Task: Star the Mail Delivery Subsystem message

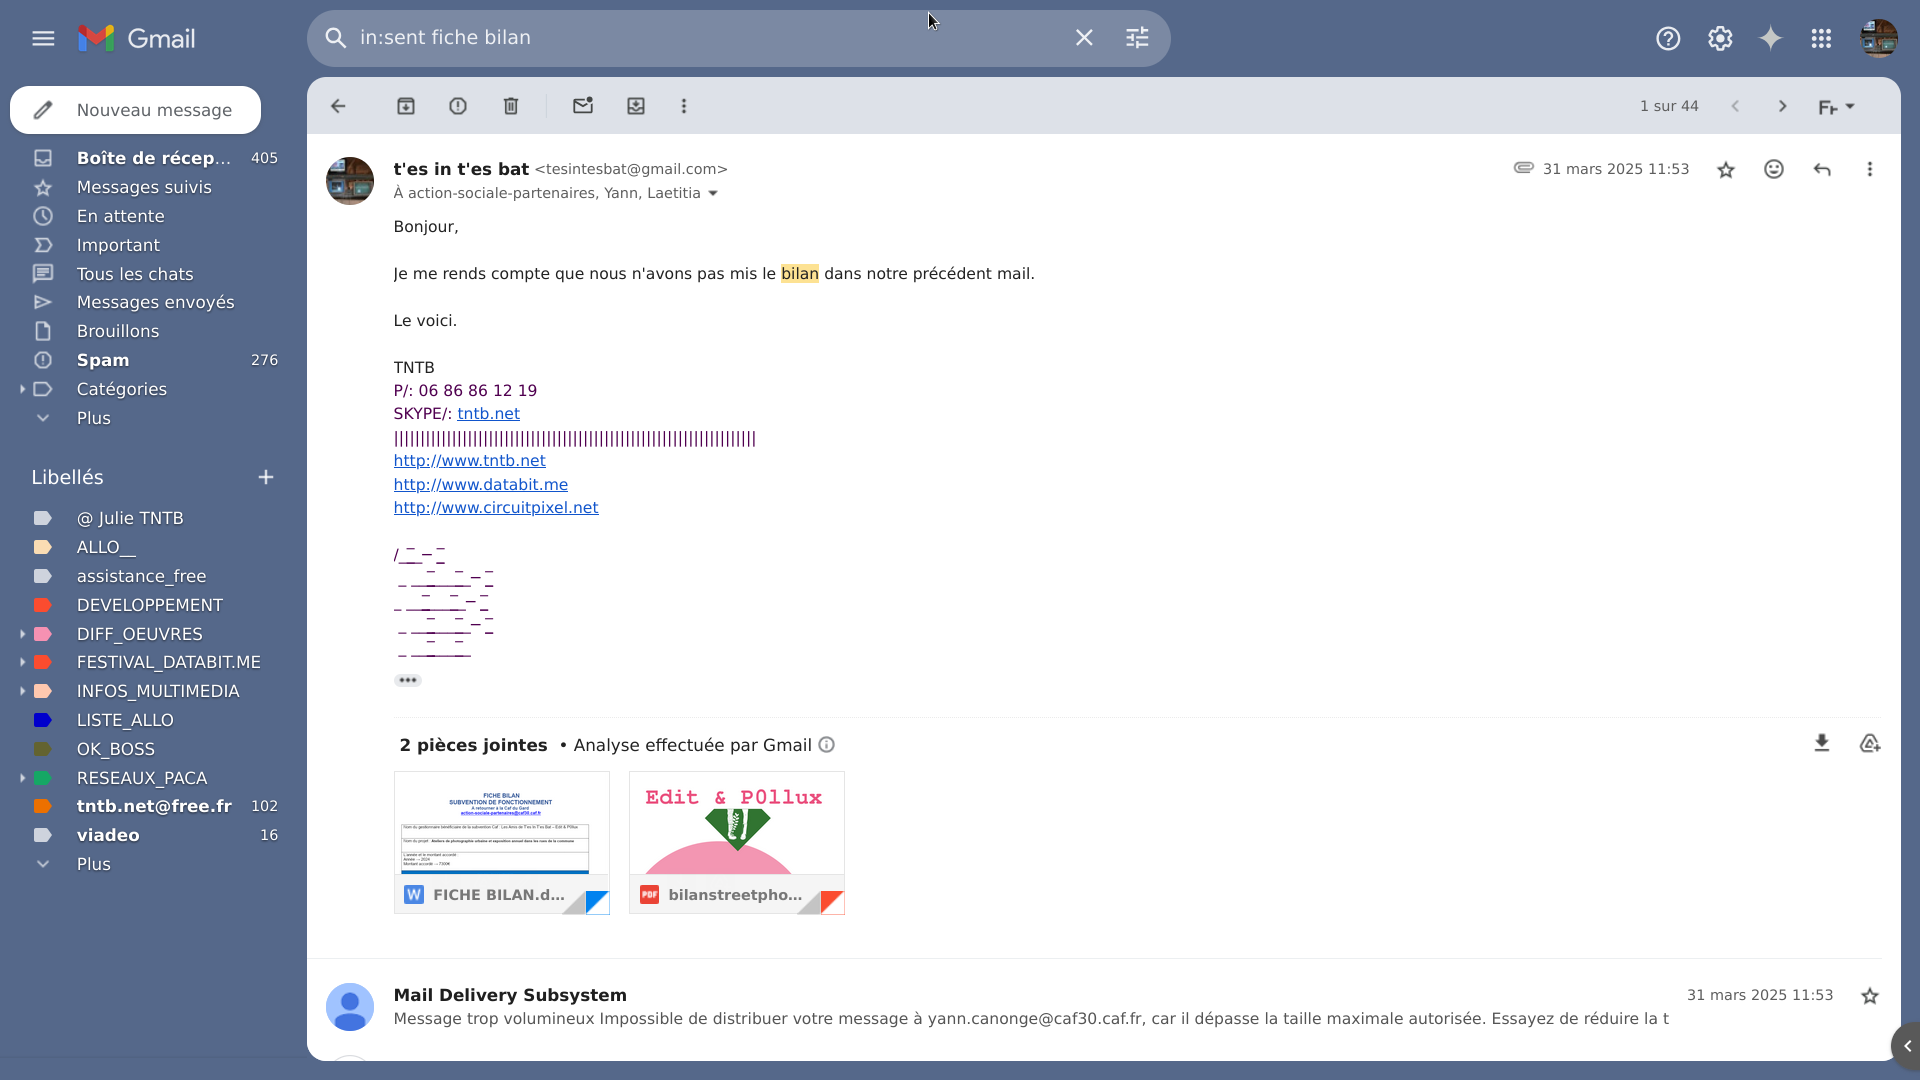Action: (x=1870, y=996)
